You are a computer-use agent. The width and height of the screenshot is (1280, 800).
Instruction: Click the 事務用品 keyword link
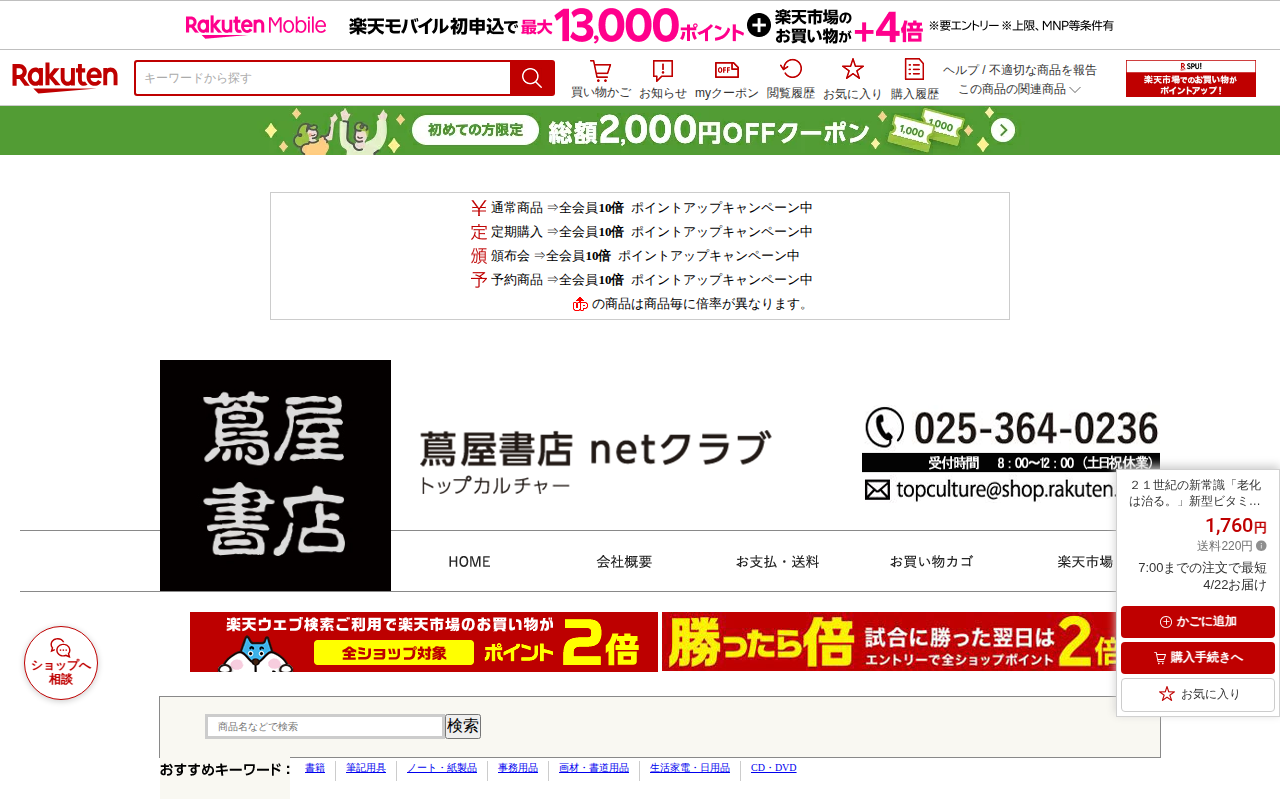pyautogui.click(x=518, y=768)
